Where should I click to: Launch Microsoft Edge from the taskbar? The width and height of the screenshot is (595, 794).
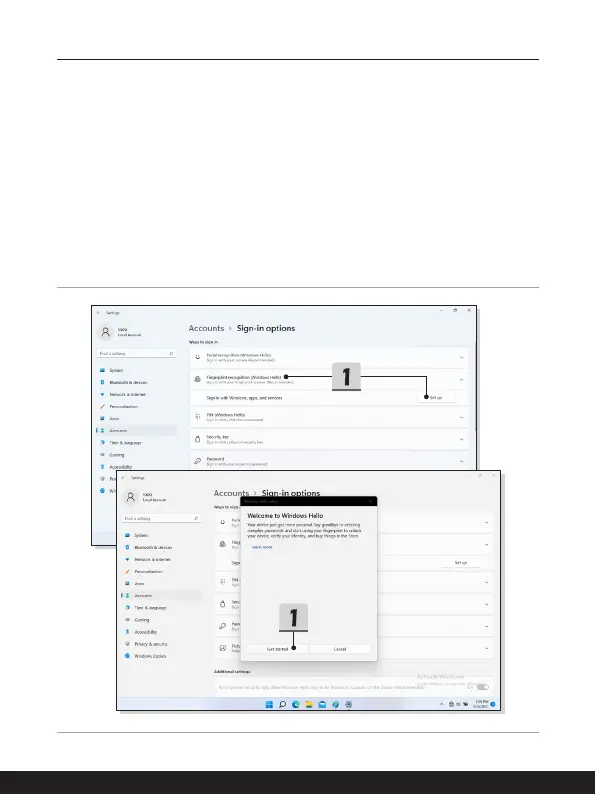coord(296,704)
